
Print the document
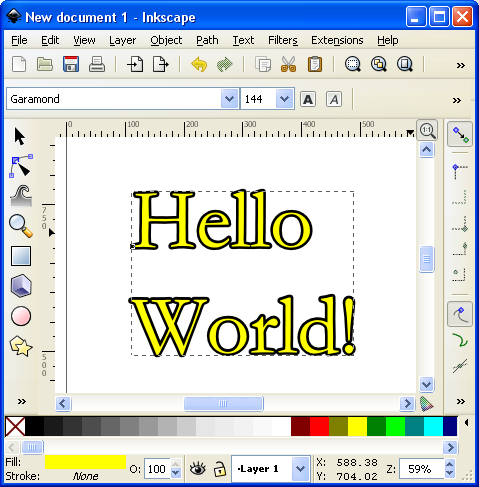(x=97, y=64)
